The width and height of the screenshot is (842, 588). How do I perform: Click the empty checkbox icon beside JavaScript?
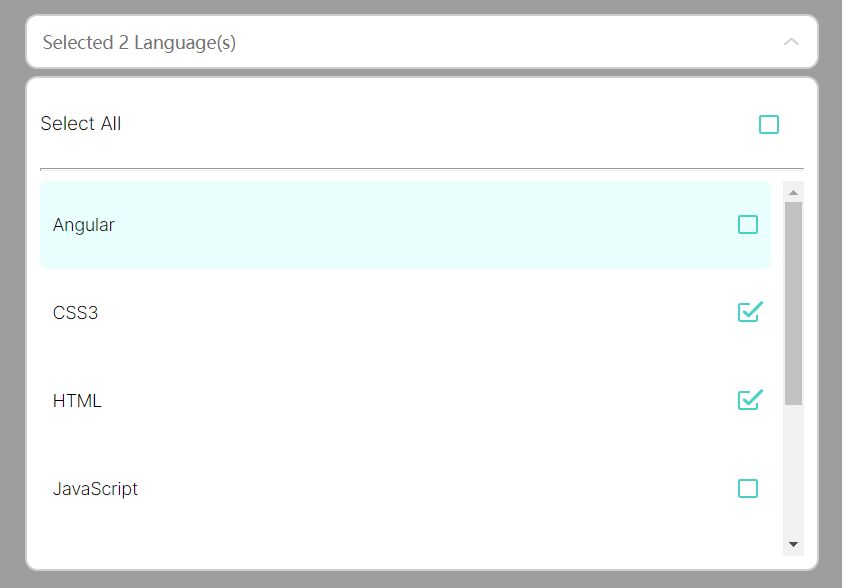(748, 488)
